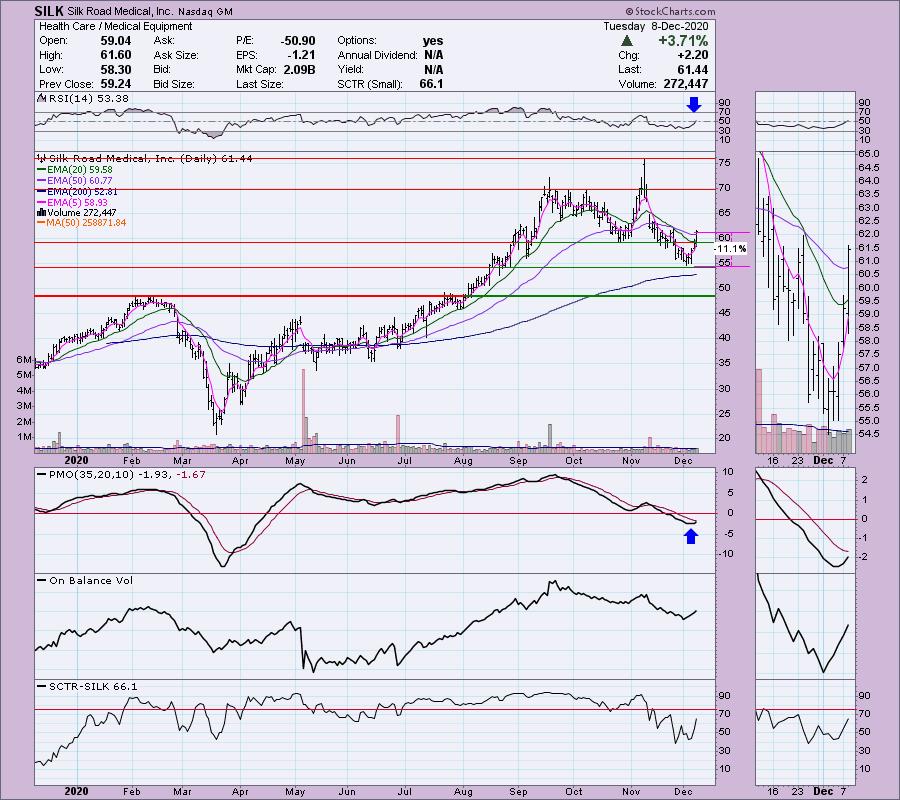Click the 75 price axis label
900x800 pixels.
tap(724, 163)
